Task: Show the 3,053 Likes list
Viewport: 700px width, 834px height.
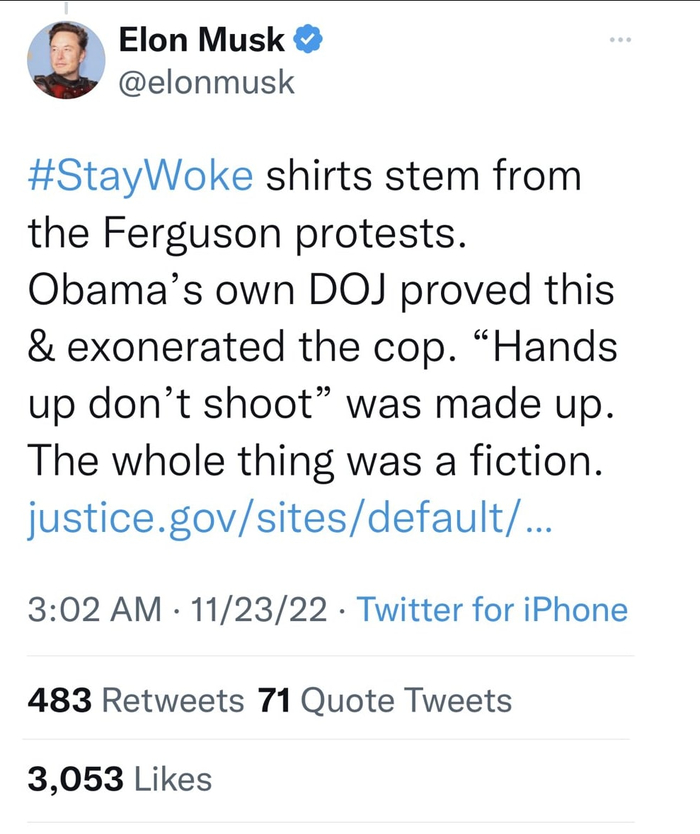Action: click(120, 779)
